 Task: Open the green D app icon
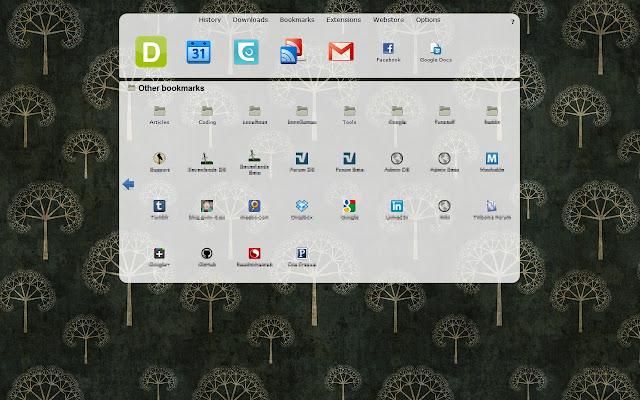[151, 52]
